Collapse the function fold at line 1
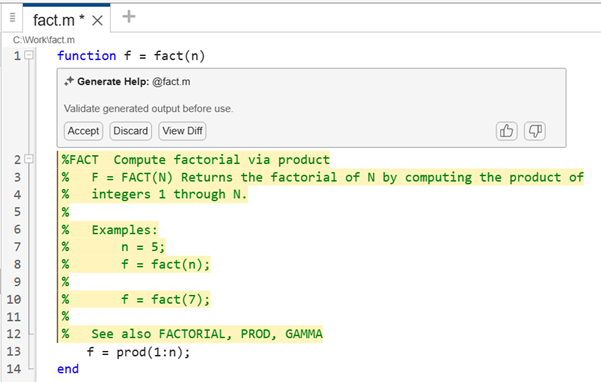The height and width of the screenshot is (382, 601). pyautogui.click(x=29, y=55)
